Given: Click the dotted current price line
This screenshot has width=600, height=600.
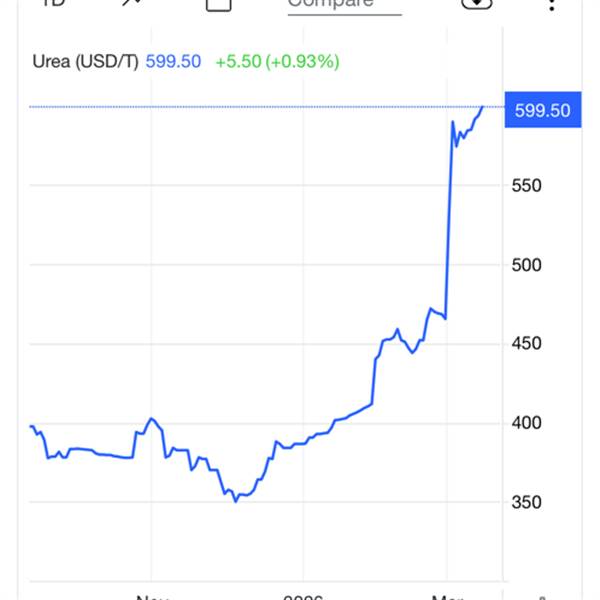Looking at the screenshot, I should (x=250, y=106).
